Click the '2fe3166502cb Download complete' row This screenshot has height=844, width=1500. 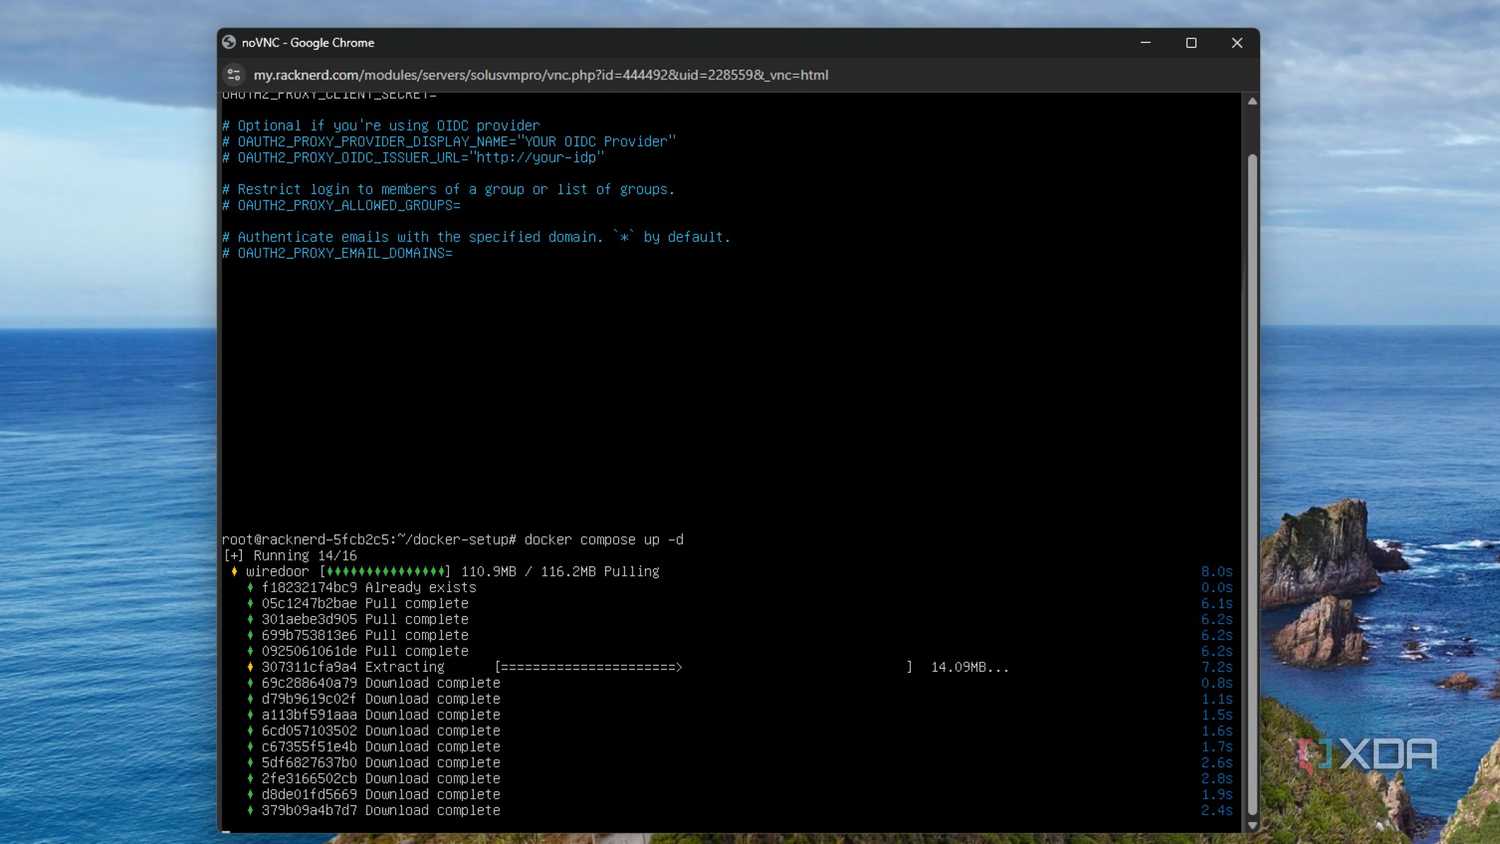point(374,779)
